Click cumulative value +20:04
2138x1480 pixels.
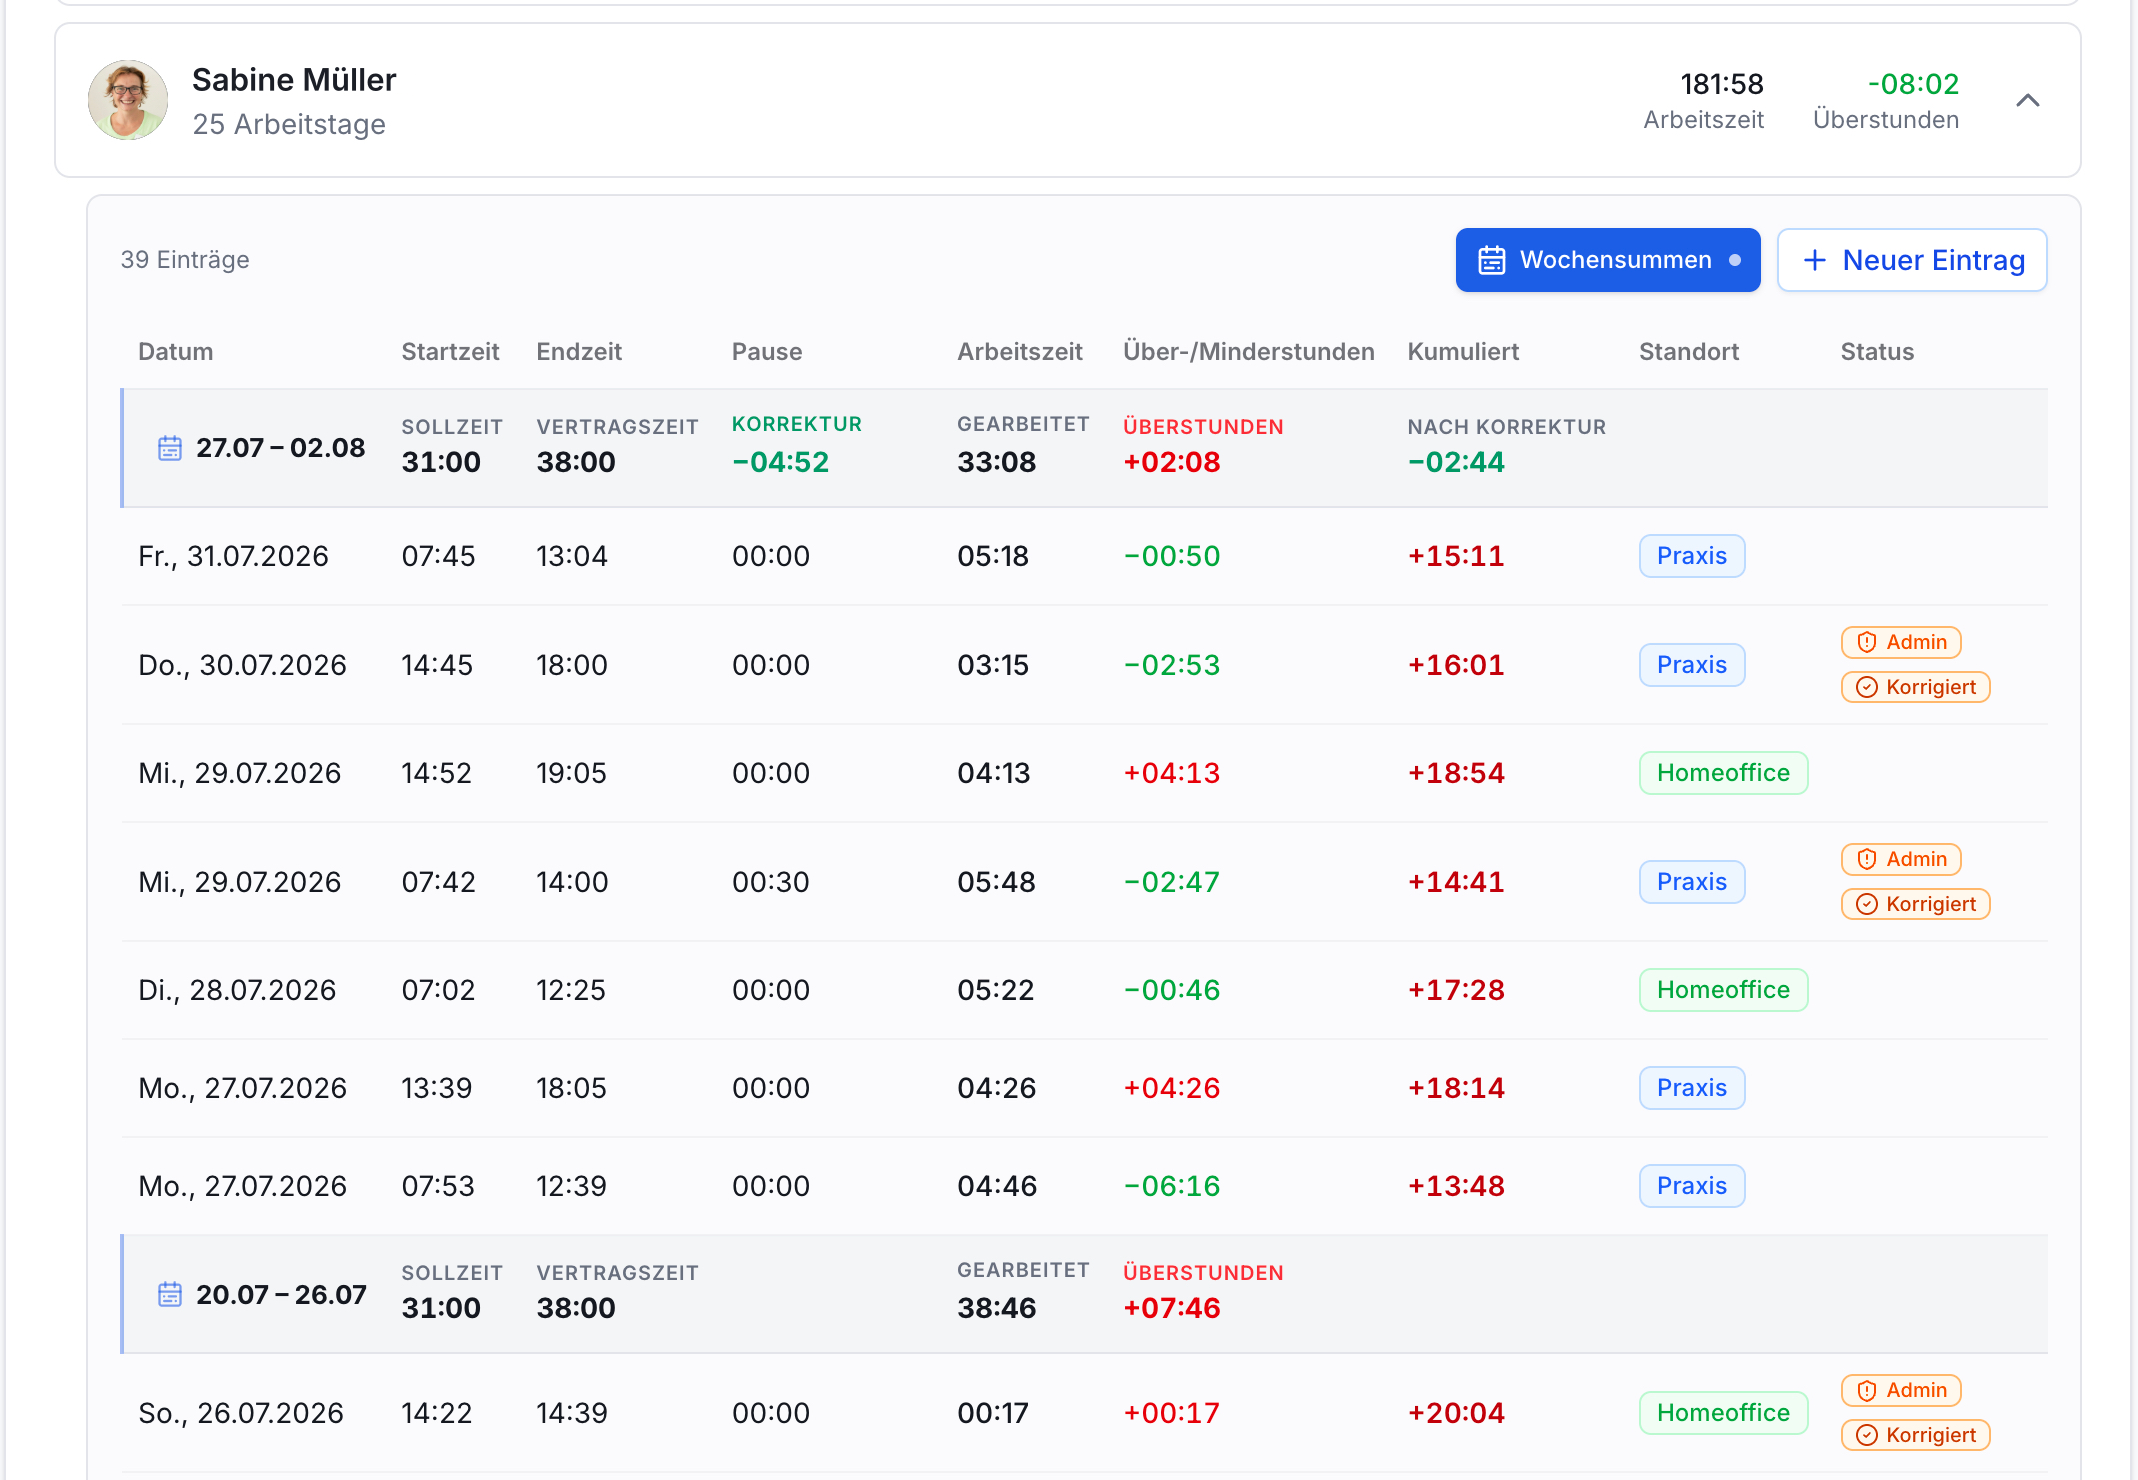(x=1456, y=1413)
